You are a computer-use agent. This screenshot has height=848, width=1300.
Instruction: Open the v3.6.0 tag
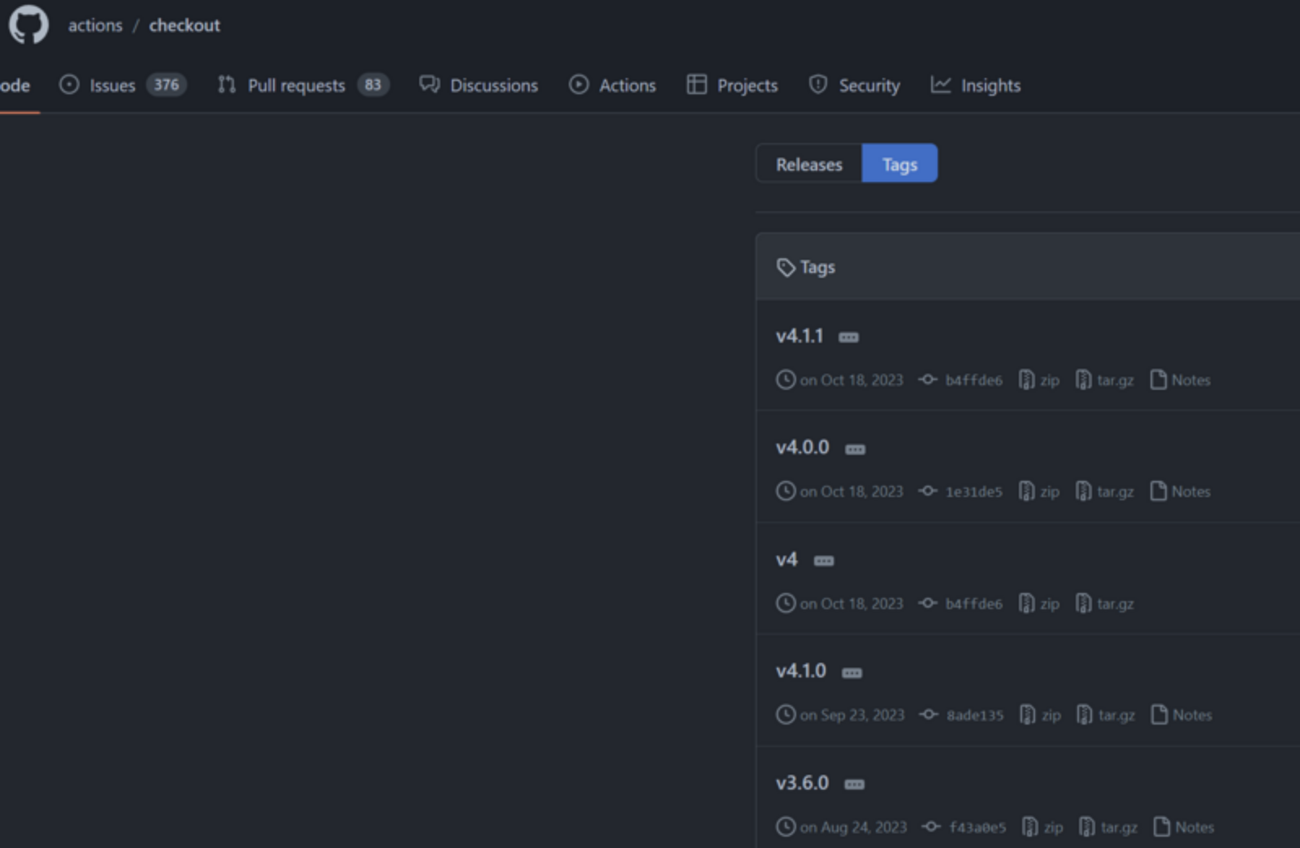(x=803, y=783)
